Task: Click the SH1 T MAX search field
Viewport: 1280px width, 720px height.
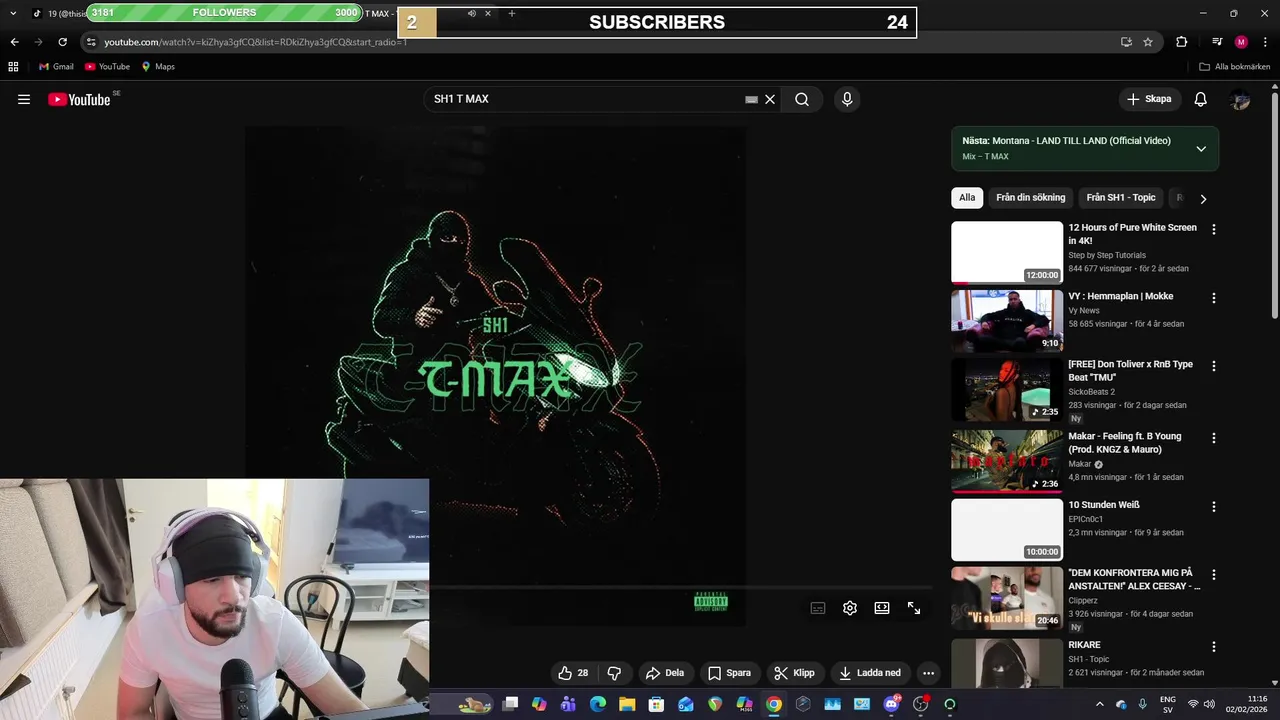Action: (x=585, y=99)
